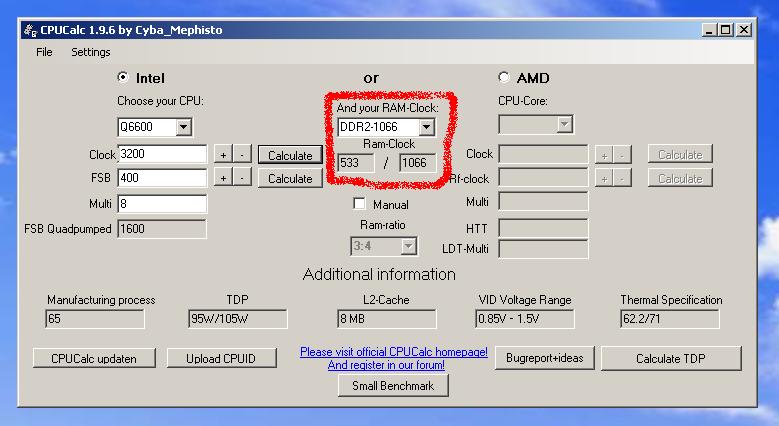
Task: Select the Intel radio button
Action: pyautogui.click(x=123, y=77)
